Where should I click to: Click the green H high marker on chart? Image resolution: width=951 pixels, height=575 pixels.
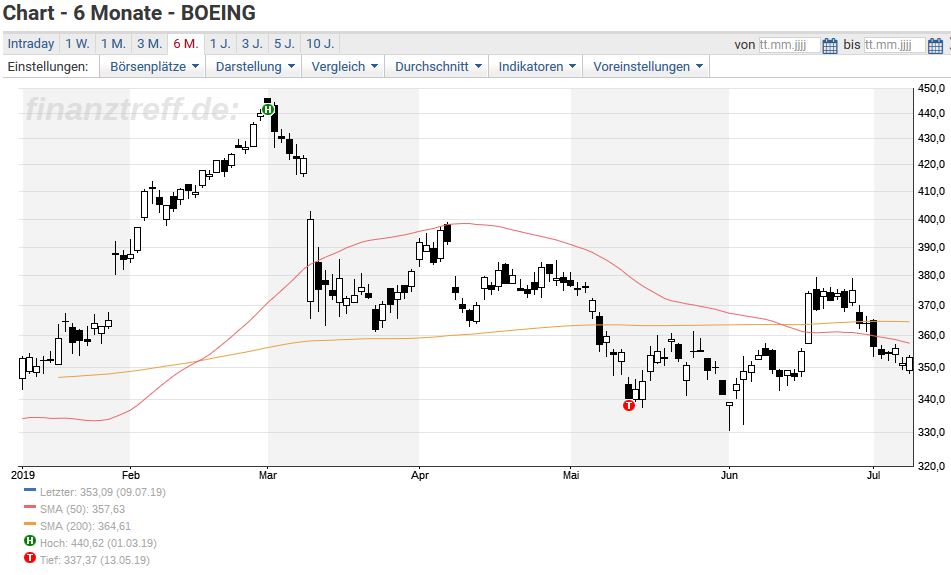pos(268,110)
